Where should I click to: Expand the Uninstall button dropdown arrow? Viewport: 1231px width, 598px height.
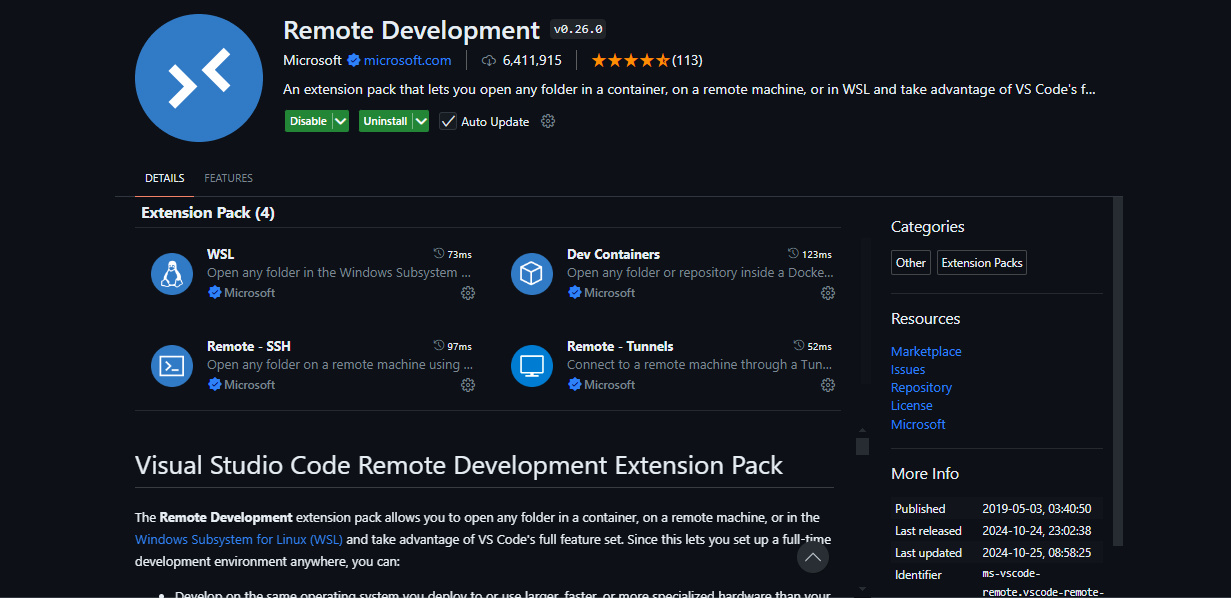[x=421, y=121]
